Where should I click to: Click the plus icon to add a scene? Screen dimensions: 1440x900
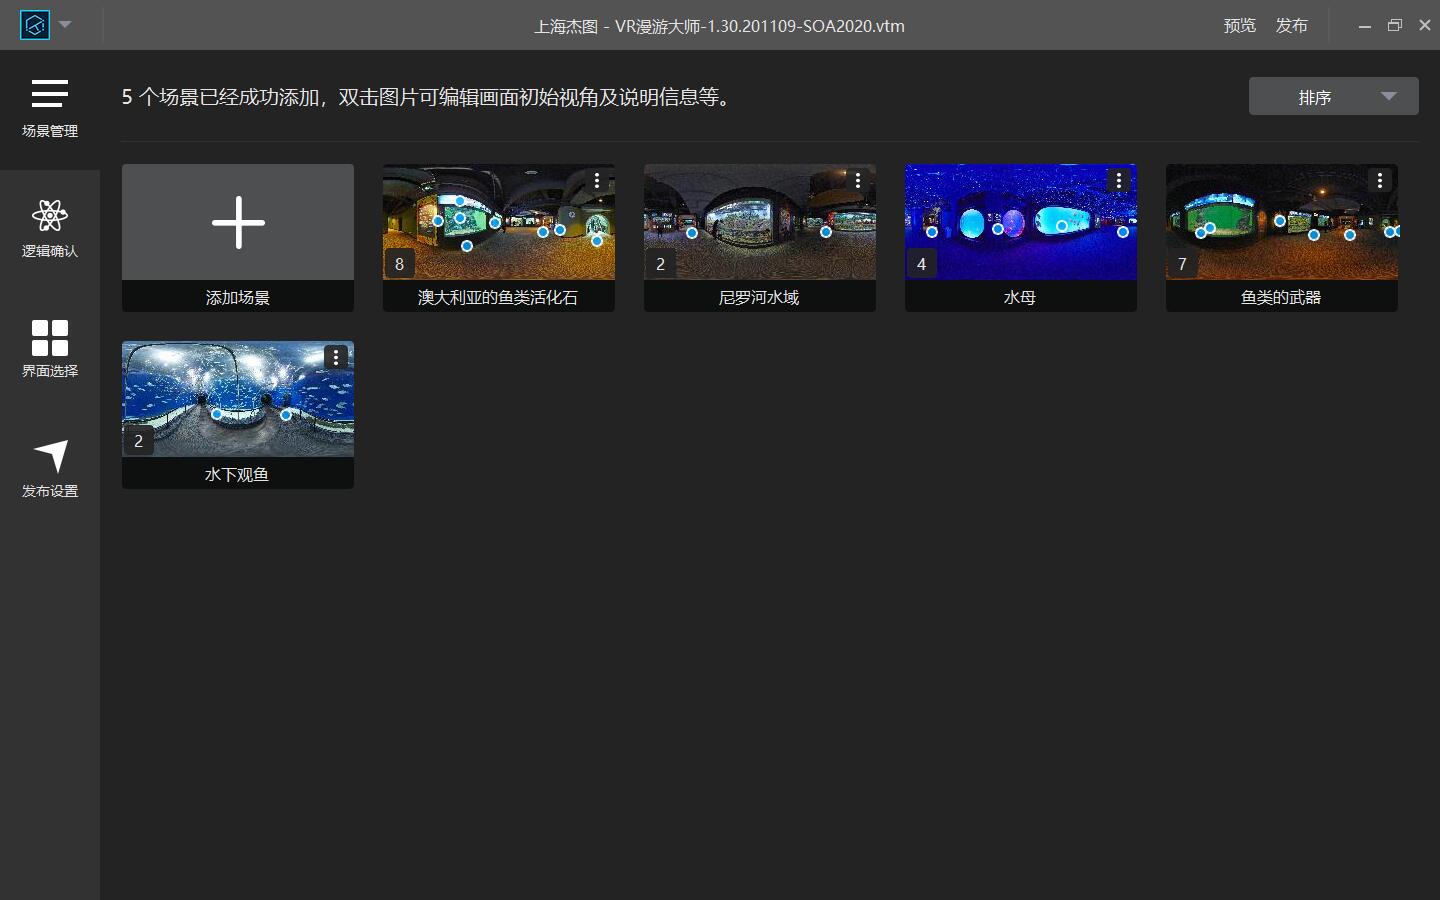[238, 222]
